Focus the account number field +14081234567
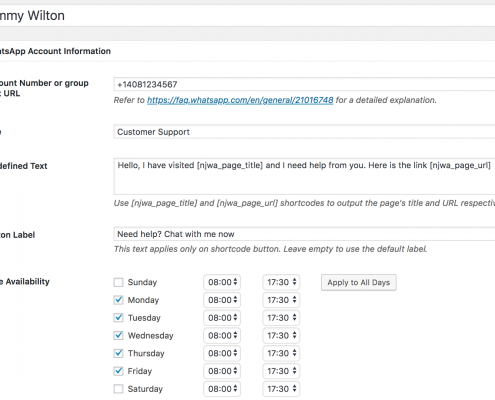The width and height of the screenshot is (495, 400). point(304,84)
